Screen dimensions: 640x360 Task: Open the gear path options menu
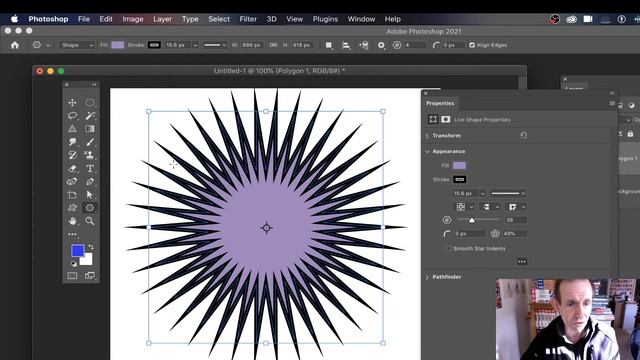pyautogui.click(x=381, y=45)
